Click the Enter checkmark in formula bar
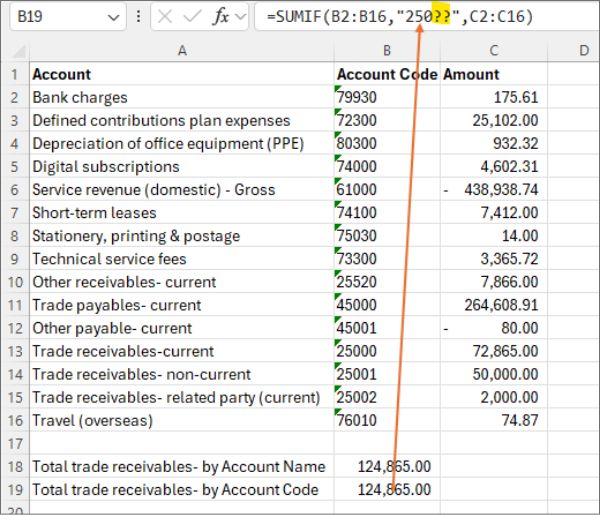Viewport: 600px width, 515px height. (192, 18)
